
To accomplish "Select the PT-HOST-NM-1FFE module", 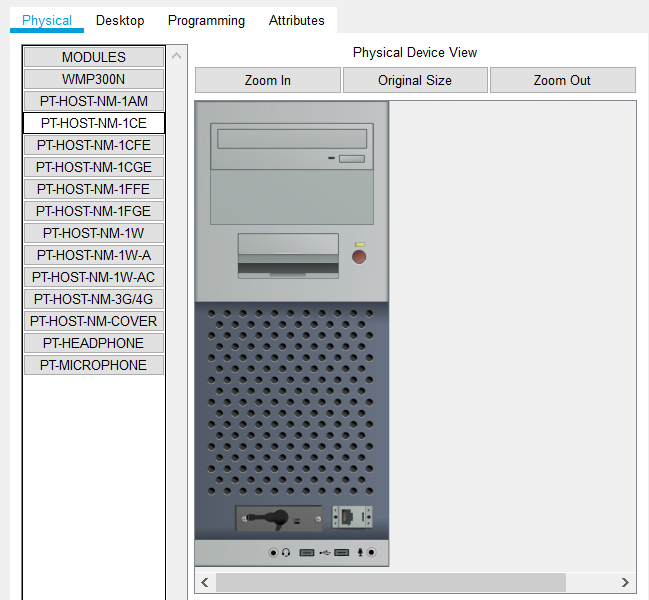I will (x=94, y=189).
